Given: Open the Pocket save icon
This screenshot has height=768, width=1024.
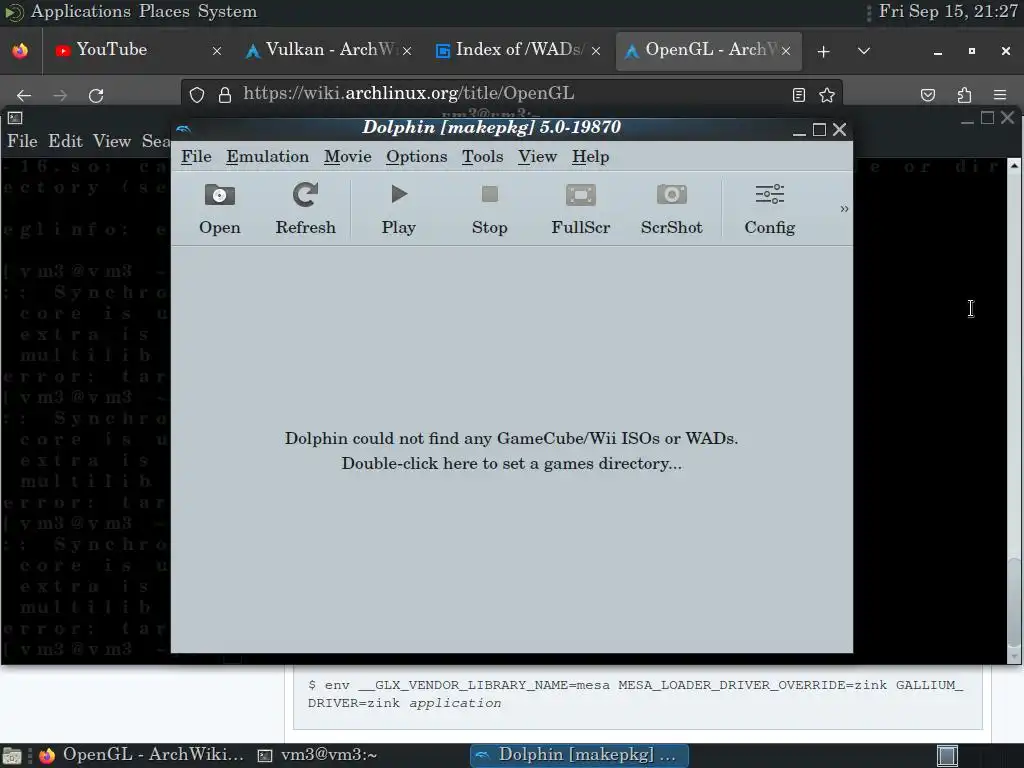Looking at the screenshot, I should tap(927, 95).
